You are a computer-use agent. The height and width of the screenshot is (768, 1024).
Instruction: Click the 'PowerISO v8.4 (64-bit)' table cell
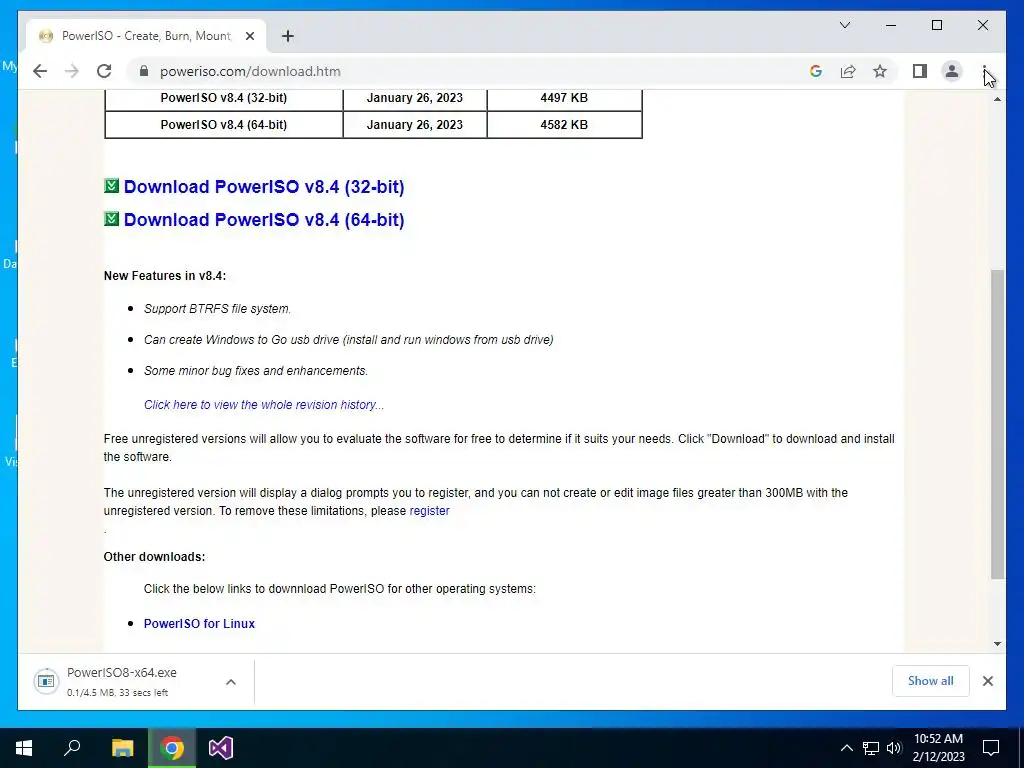(224, 125)
